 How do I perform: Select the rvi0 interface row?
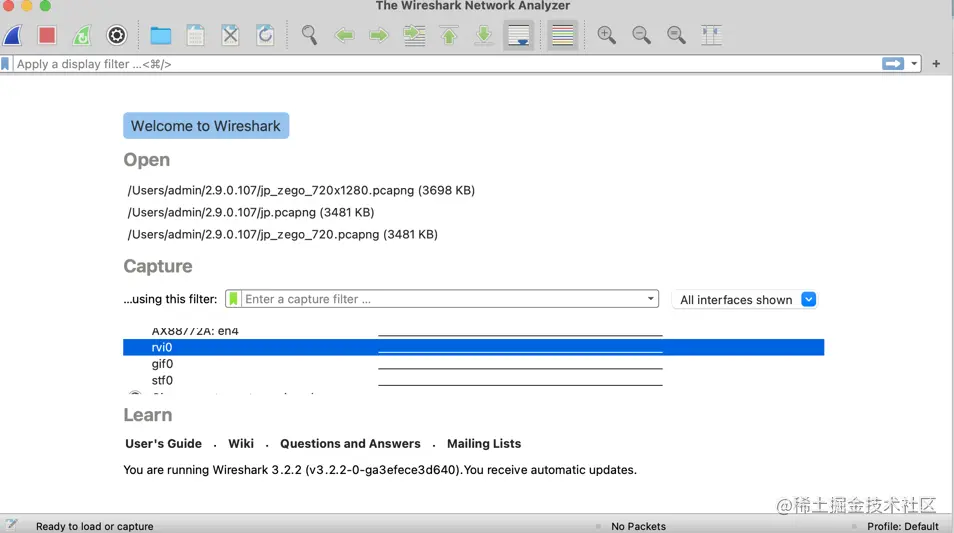473,347
